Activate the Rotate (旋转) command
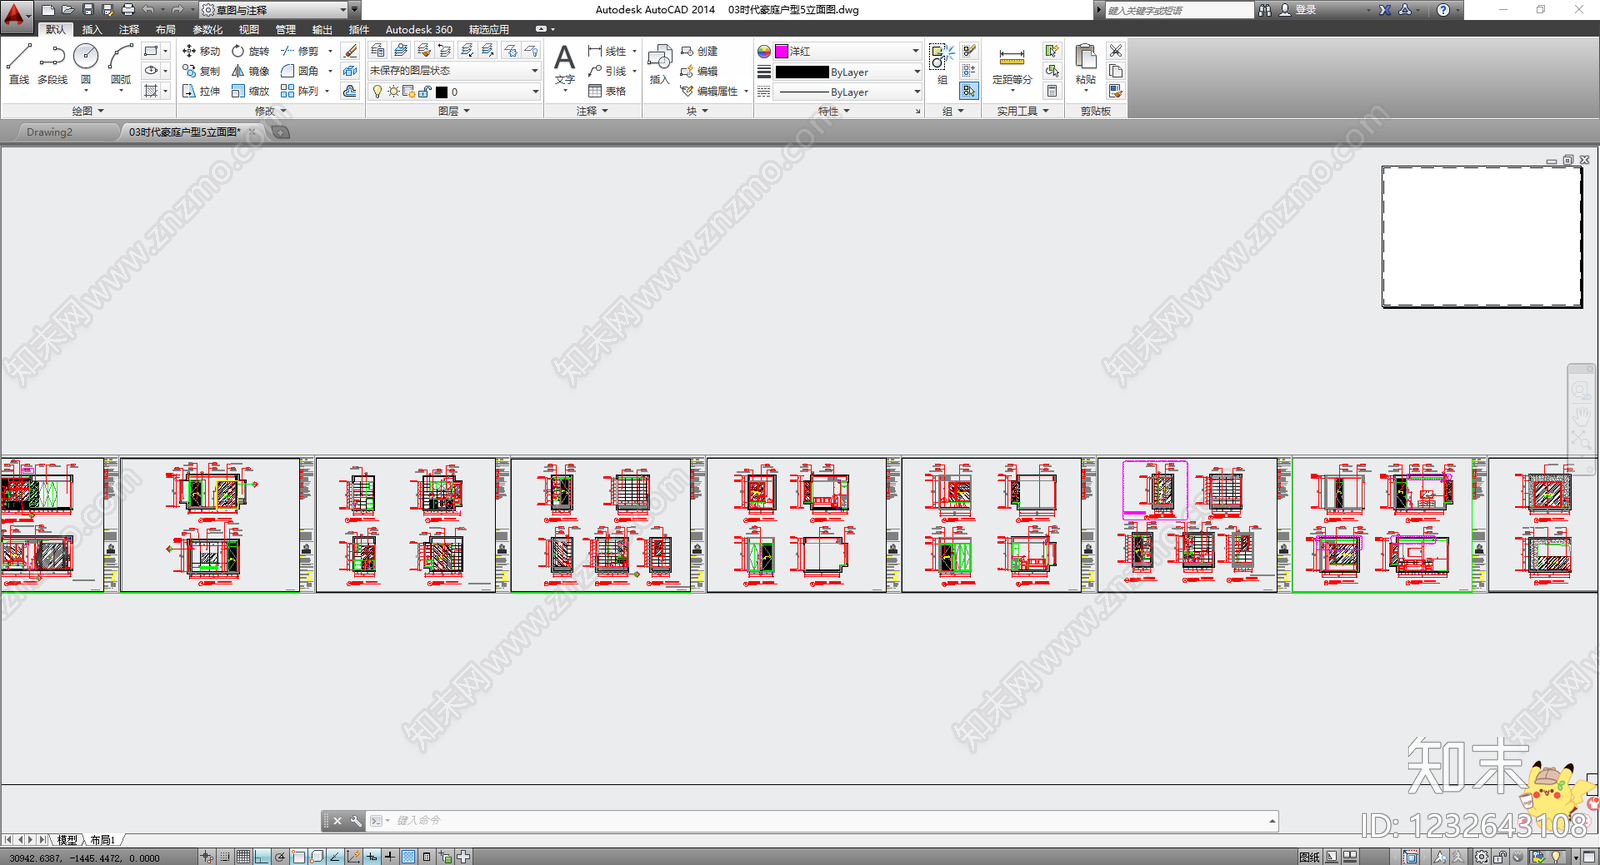The height and width of the screenshot is (865, 1600). pos(250,51)
